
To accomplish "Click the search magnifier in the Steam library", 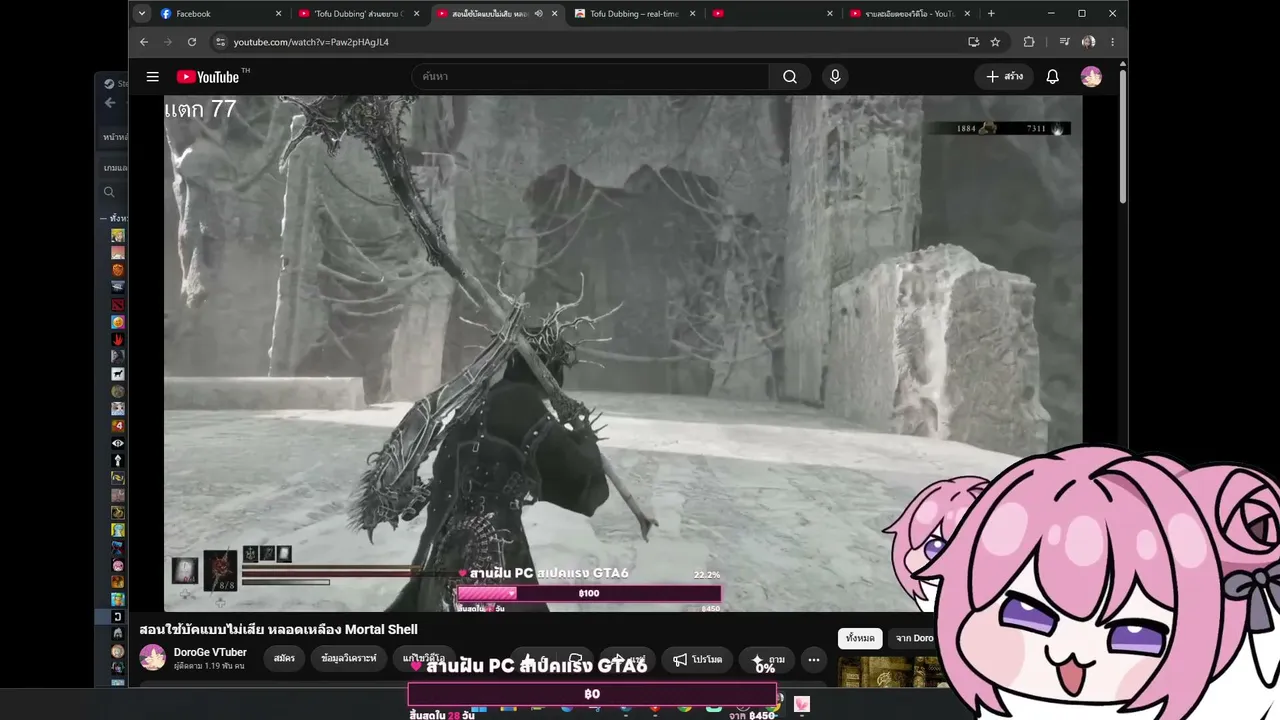I will point(110,192).
